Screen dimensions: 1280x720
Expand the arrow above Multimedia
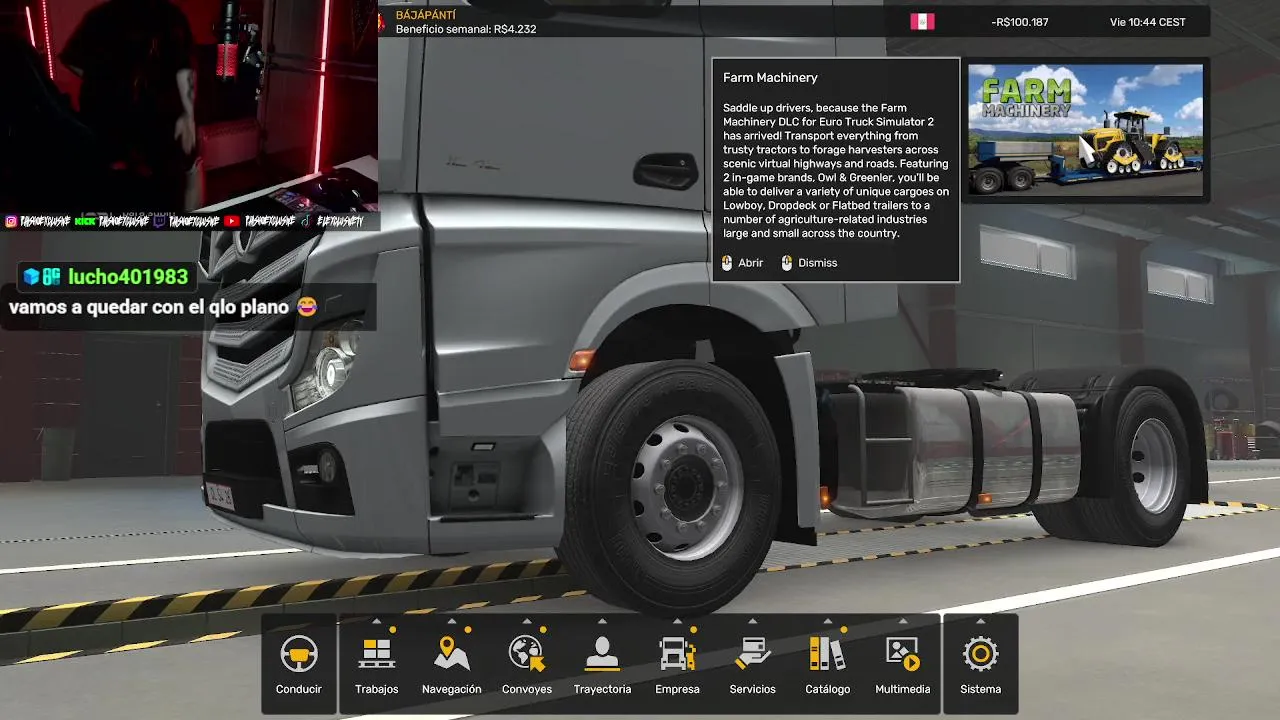tap(902, 621)
